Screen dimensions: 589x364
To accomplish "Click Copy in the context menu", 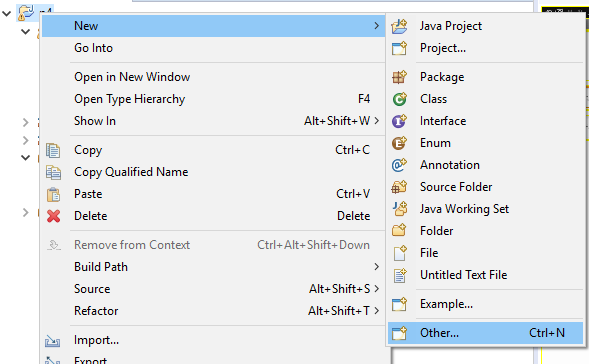I will click(x=213, y=150).
